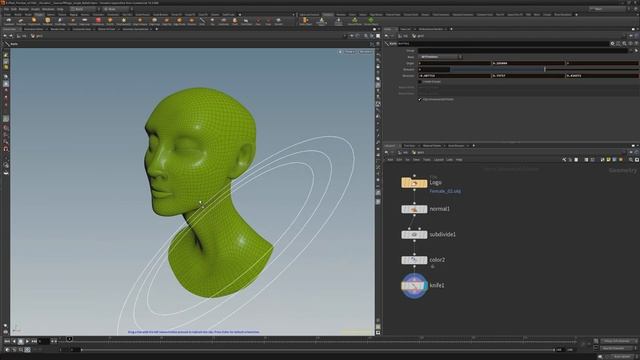Click stop button in playbar

[x=21, y=341]
